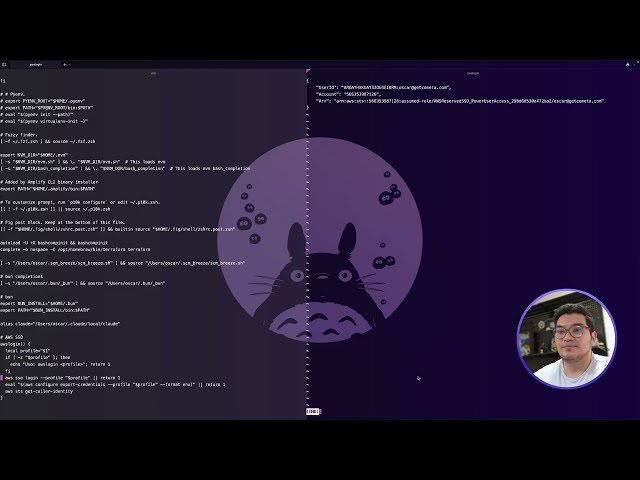
Task: Click the Arn line in the right pane
Action: [460, 101]
